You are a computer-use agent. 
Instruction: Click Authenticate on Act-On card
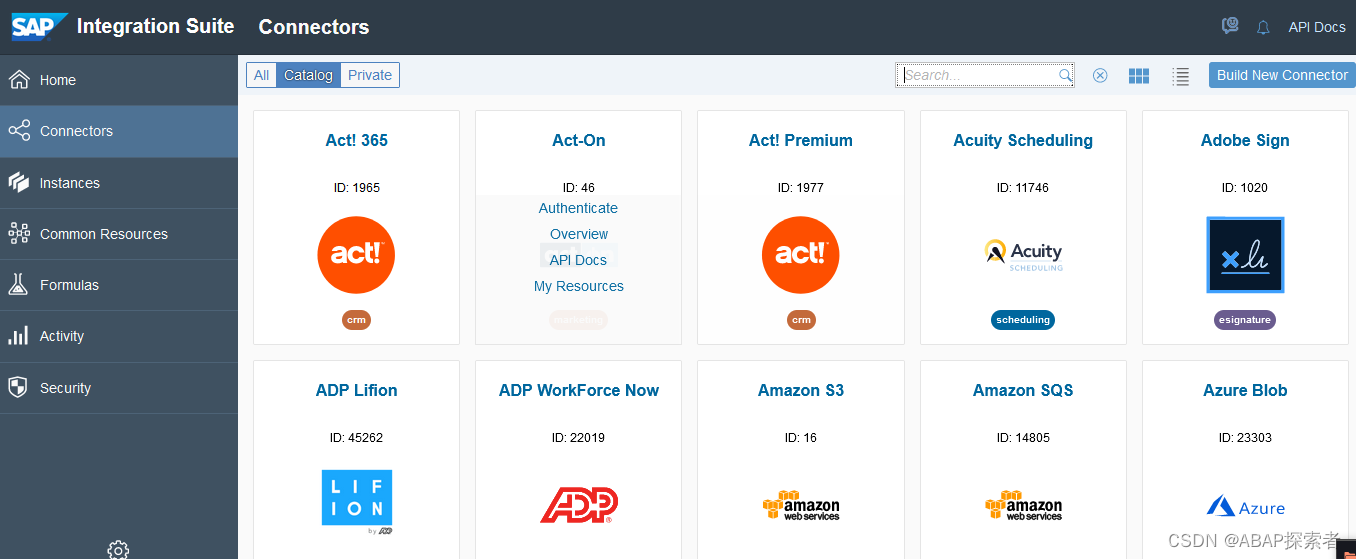(578, 208)
